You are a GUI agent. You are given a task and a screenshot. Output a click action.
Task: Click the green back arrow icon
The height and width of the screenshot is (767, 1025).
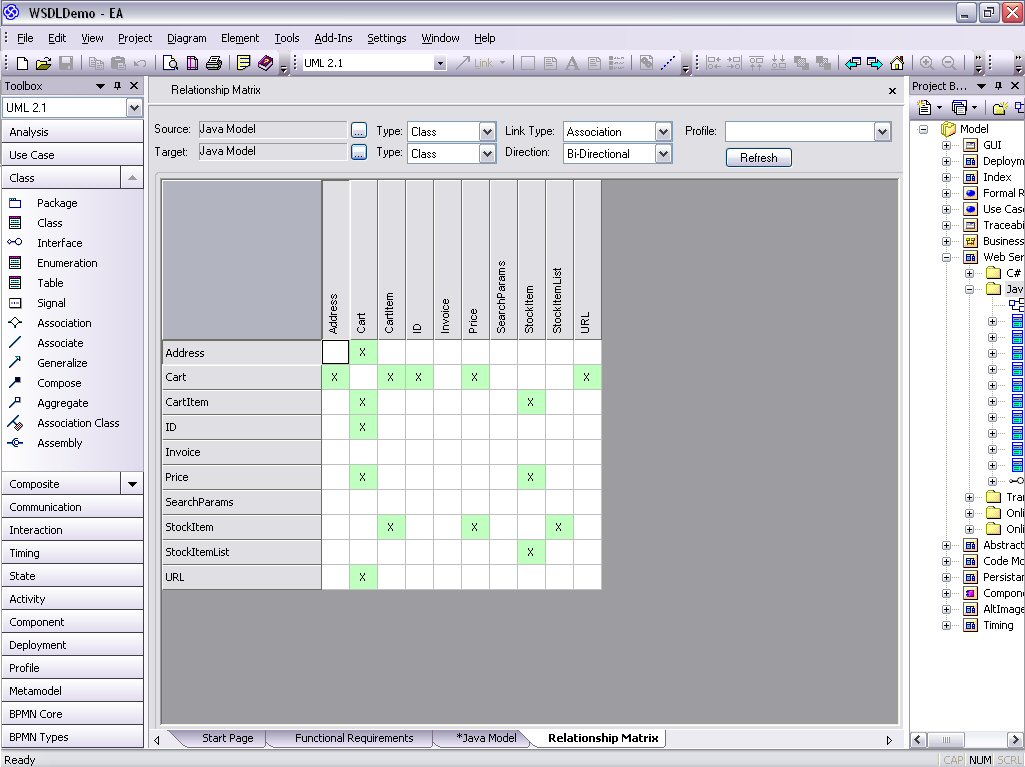point(853,63)
